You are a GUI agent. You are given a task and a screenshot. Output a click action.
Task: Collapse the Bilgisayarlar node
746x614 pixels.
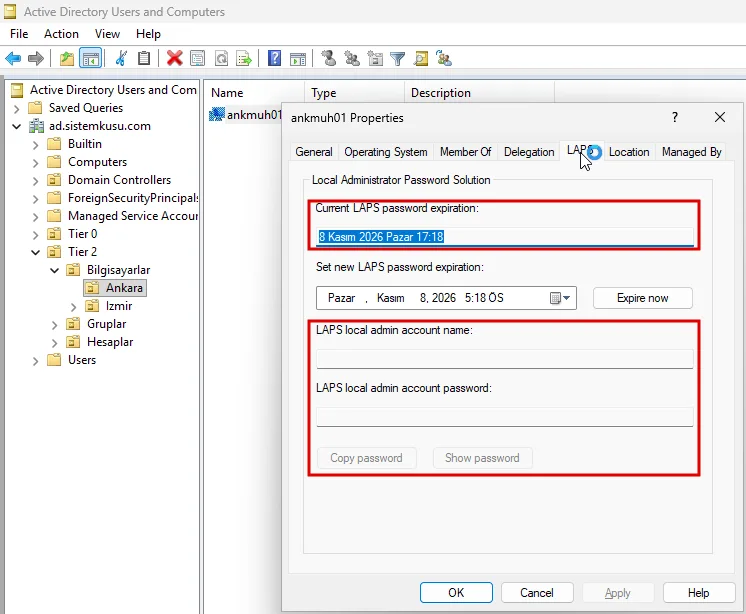coord(55,270)
